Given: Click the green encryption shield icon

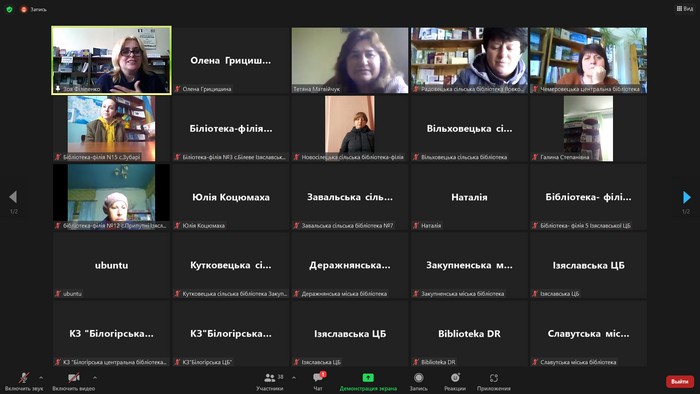Looking at the screenshot, I should (9, 9).
